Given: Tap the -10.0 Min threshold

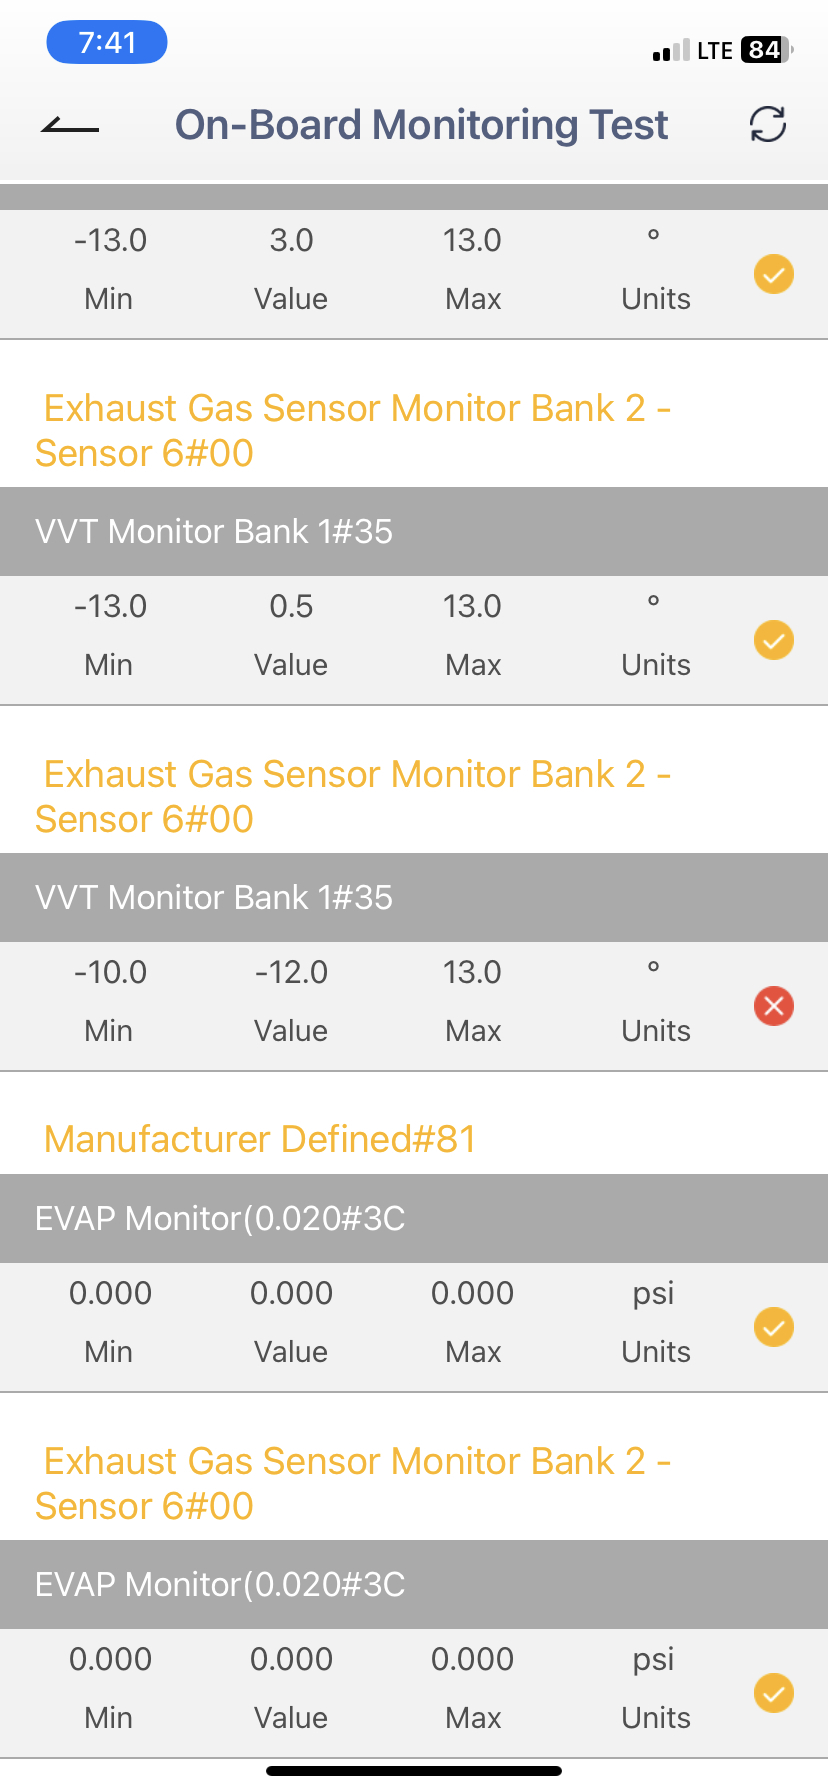Looking at the screenshot, I should (x=110, y=972).
